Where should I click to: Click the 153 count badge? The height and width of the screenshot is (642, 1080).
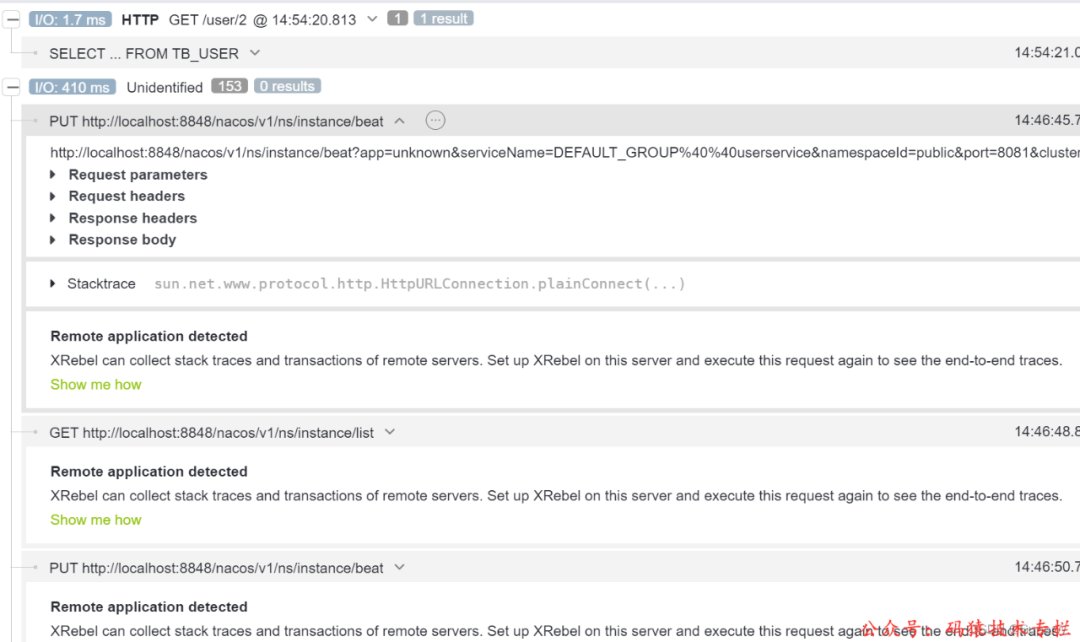(x=229, y=86)
